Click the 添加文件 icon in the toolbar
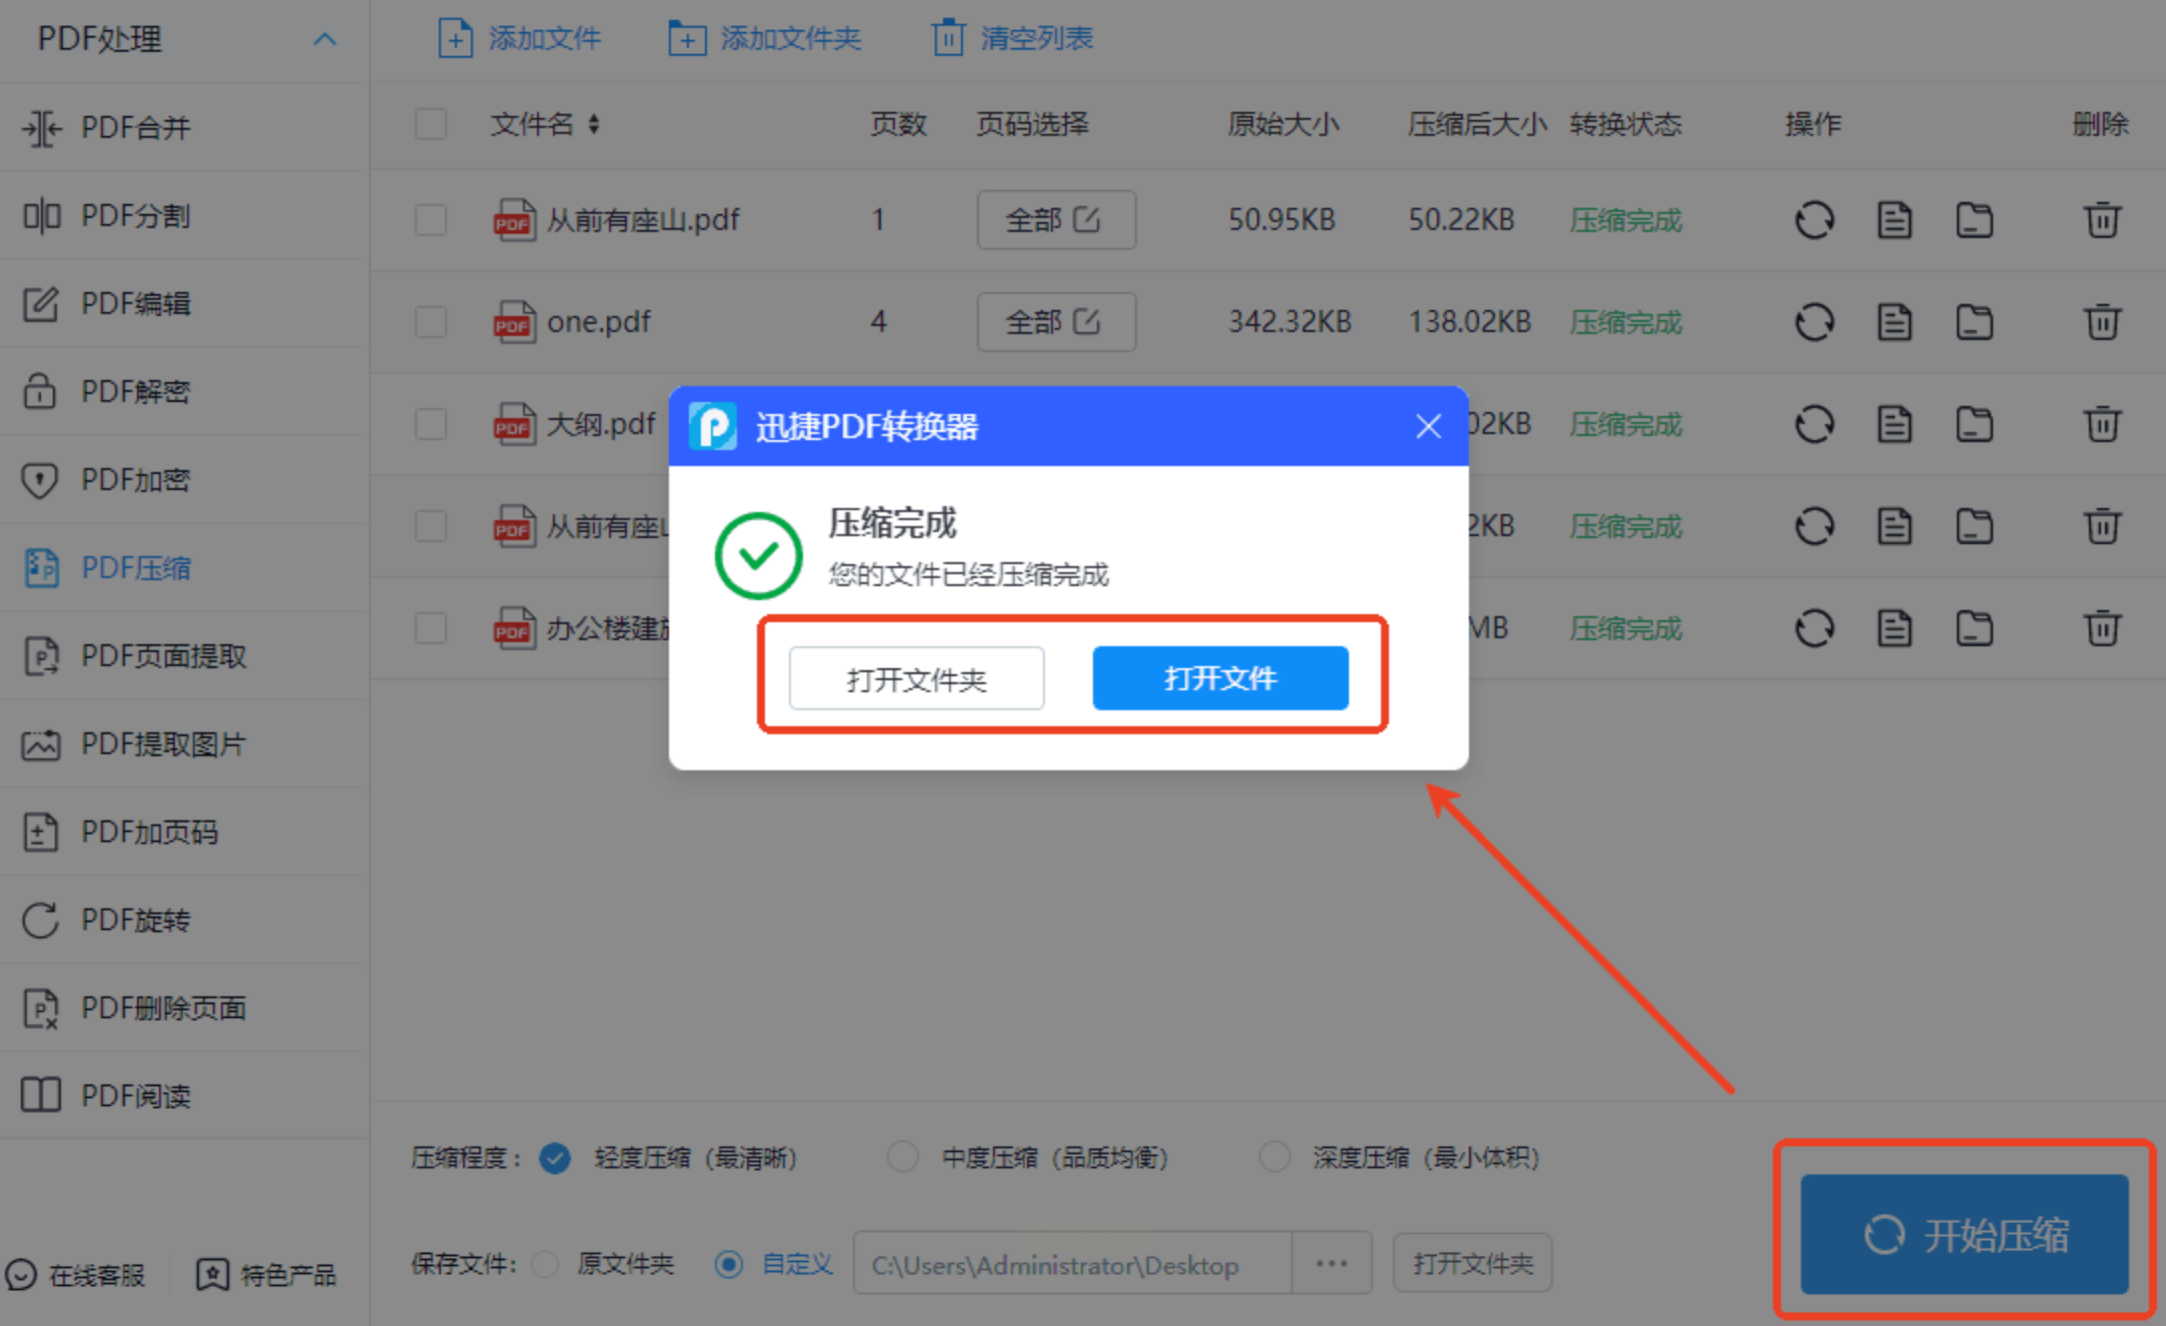Screen dimensions: 2166x1326 [455, 39]
